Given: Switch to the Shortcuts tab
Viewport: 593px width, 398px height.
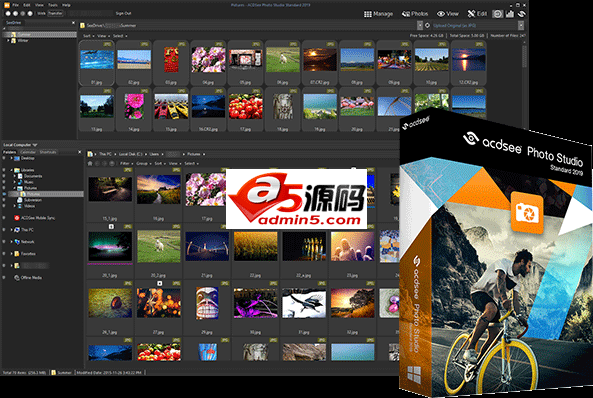Looking at the screenshot, I should pos(48,152).
